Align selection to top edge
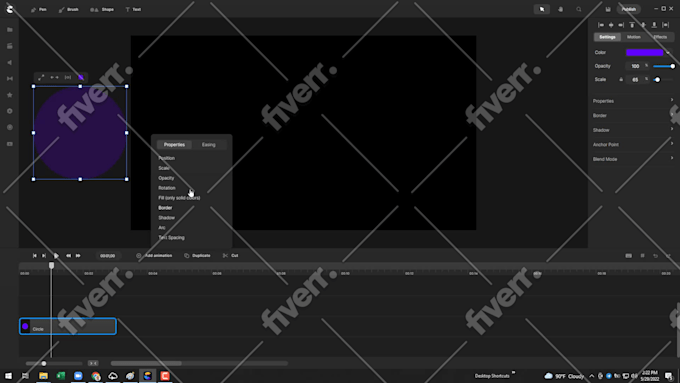The height and width of the screenshot is (383, 680). point(632,25)
